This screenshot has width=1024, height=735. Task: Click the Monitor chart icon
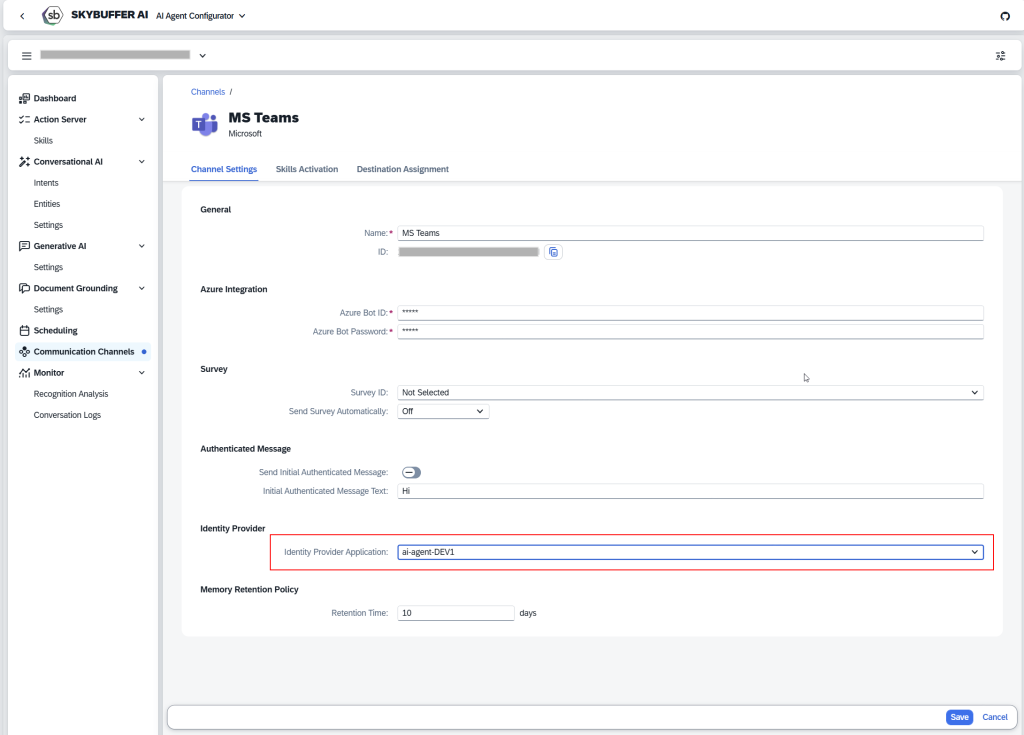pyautogui.click(x=24, y=372)
